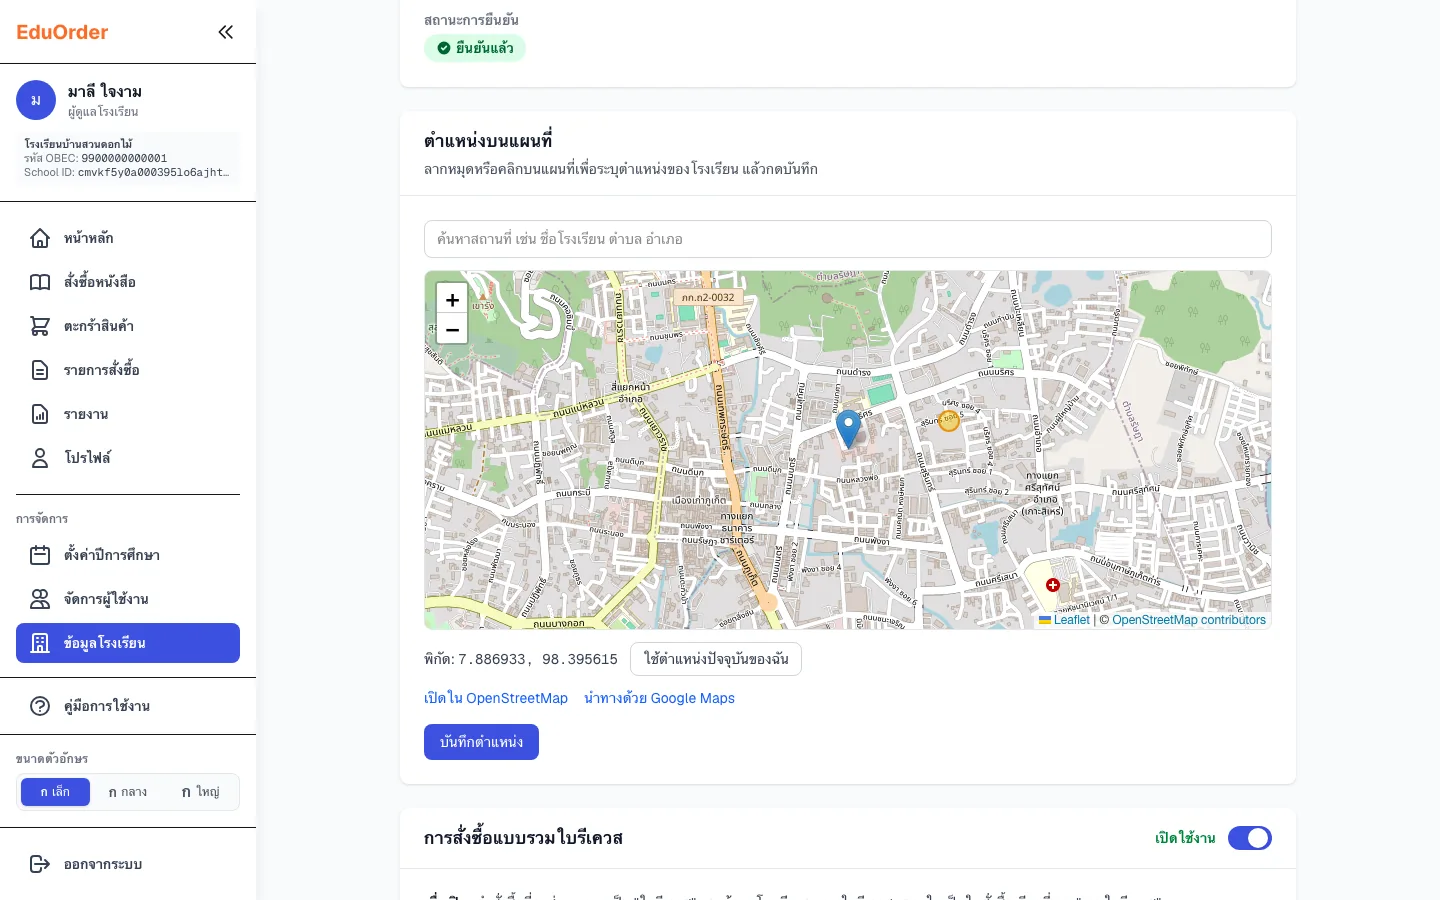Click the OpenStreetMap contributors link
Screen dimensions: 1440x900
click(x=1189, y=620)
